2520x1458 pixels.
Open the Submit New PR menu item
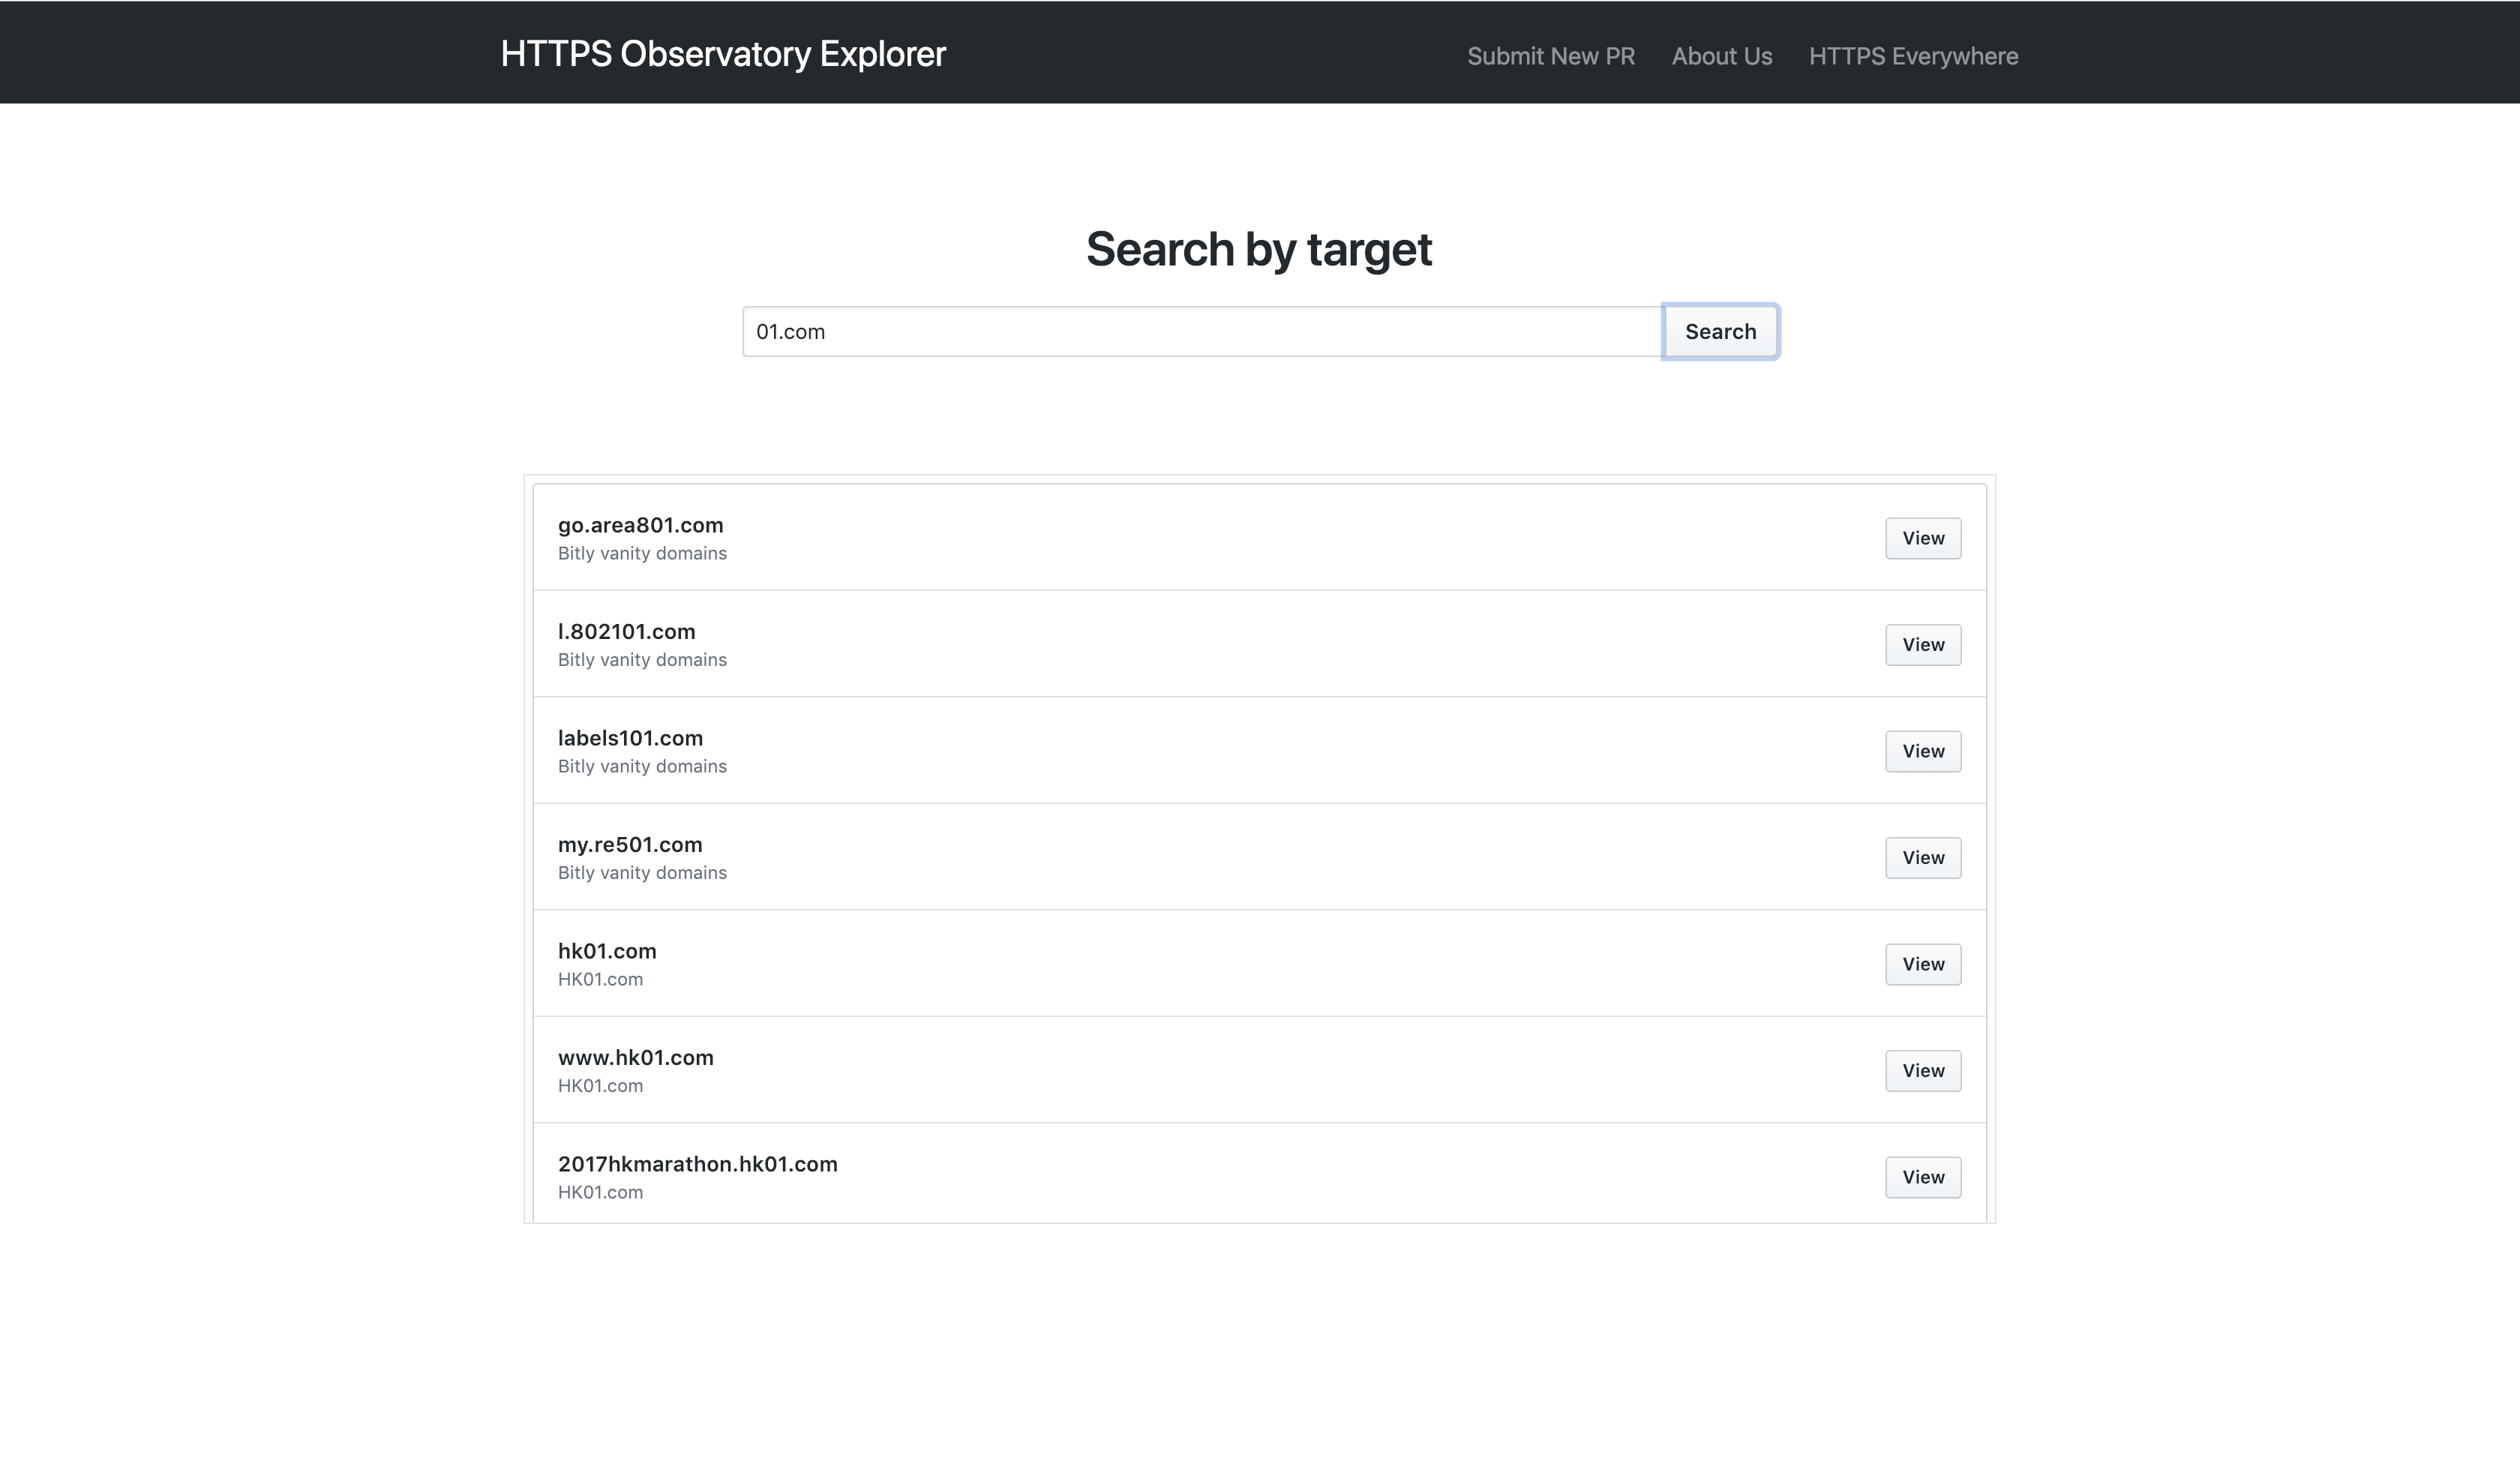[1550, 56]
